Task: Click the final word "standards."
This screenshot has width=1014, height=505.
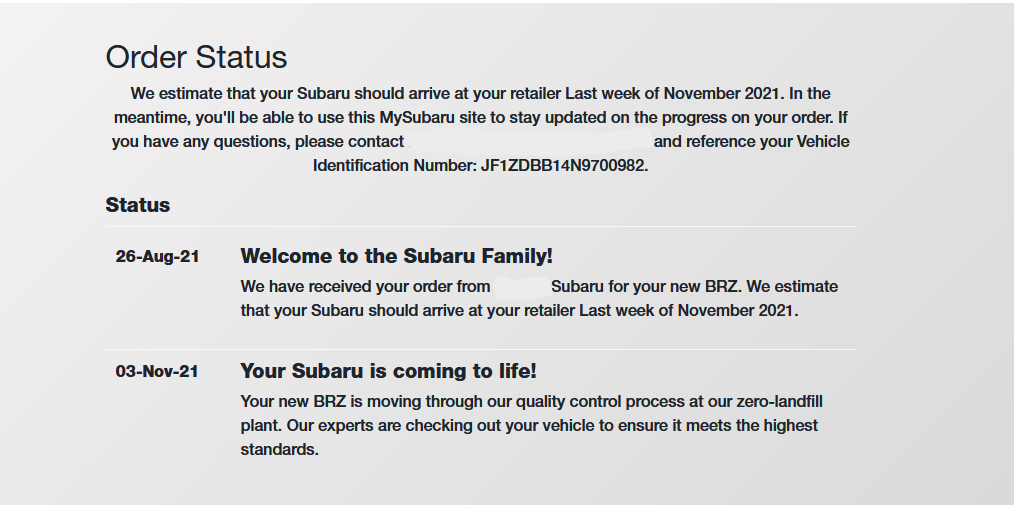Action: pos(279,450)
